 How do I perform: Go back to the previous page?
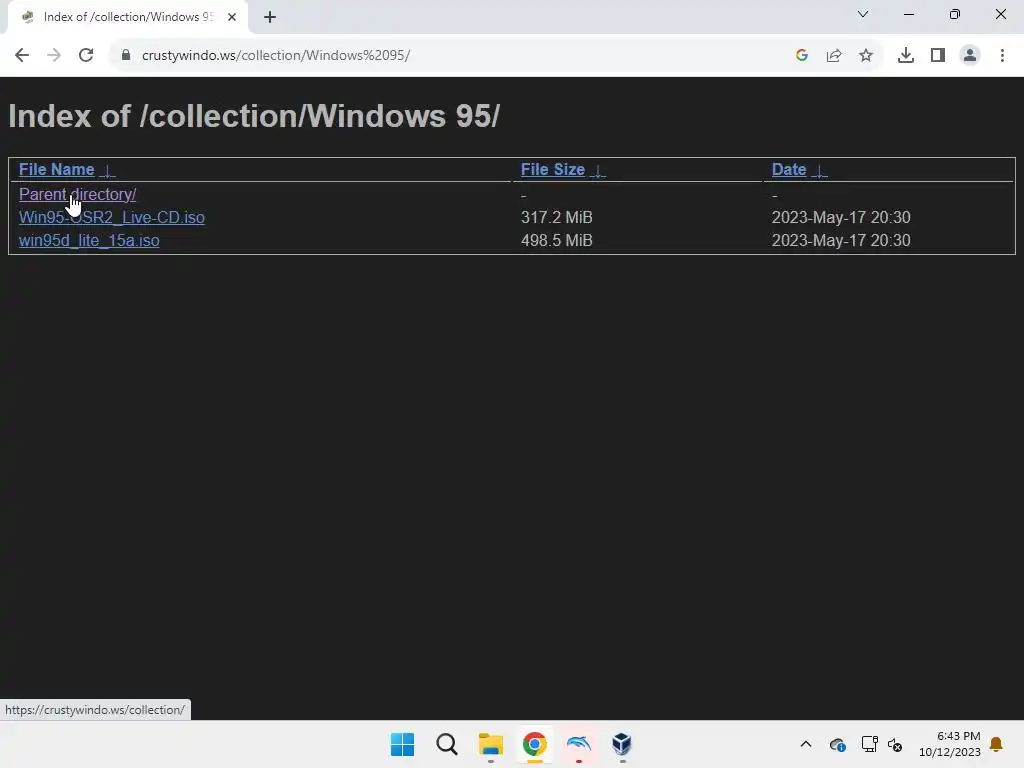(22, 56)
